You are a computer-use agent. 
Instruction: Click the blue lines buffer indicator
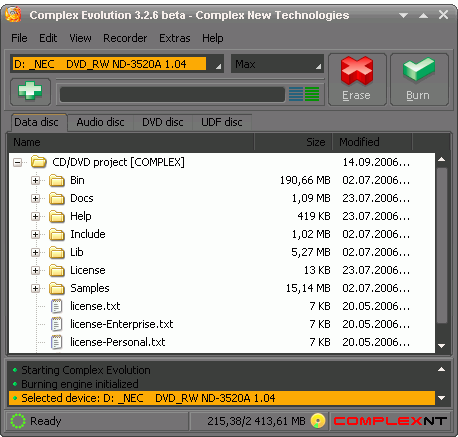(296, 94)
